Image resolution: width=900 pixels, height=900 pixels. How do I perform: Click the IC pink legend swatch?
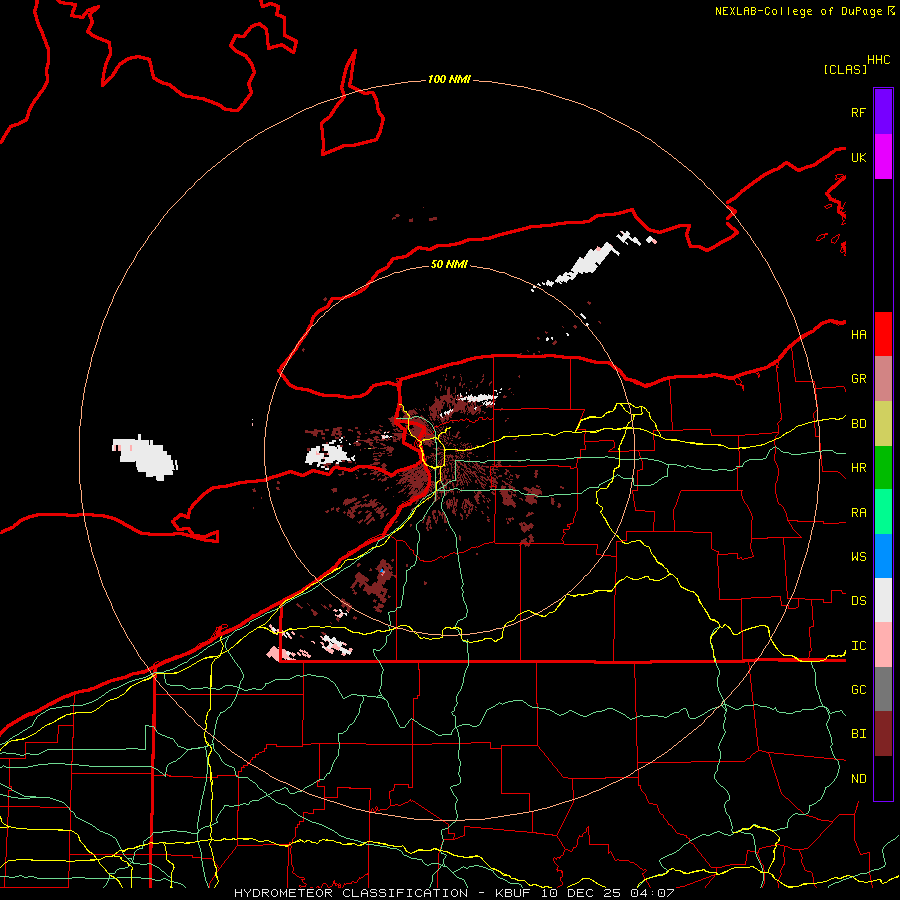883,645
